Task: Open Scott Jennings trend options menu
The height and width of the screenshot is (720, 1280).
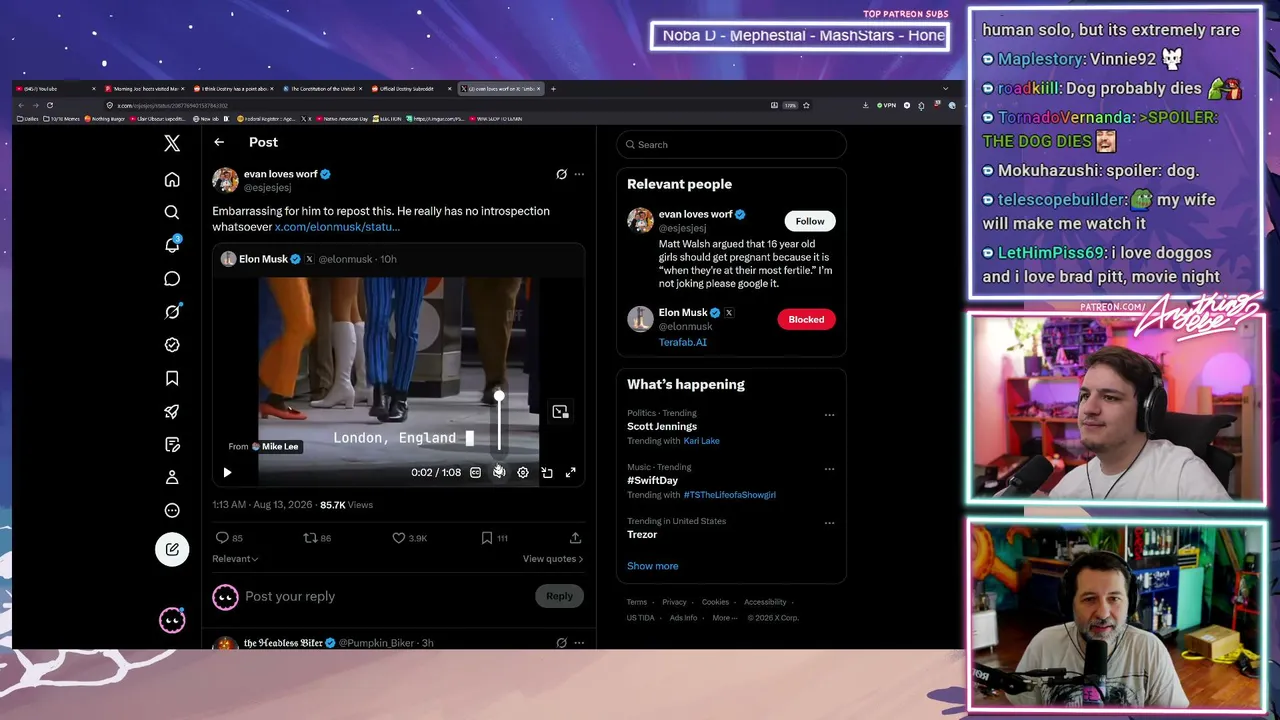Action: tap(829, 415)
